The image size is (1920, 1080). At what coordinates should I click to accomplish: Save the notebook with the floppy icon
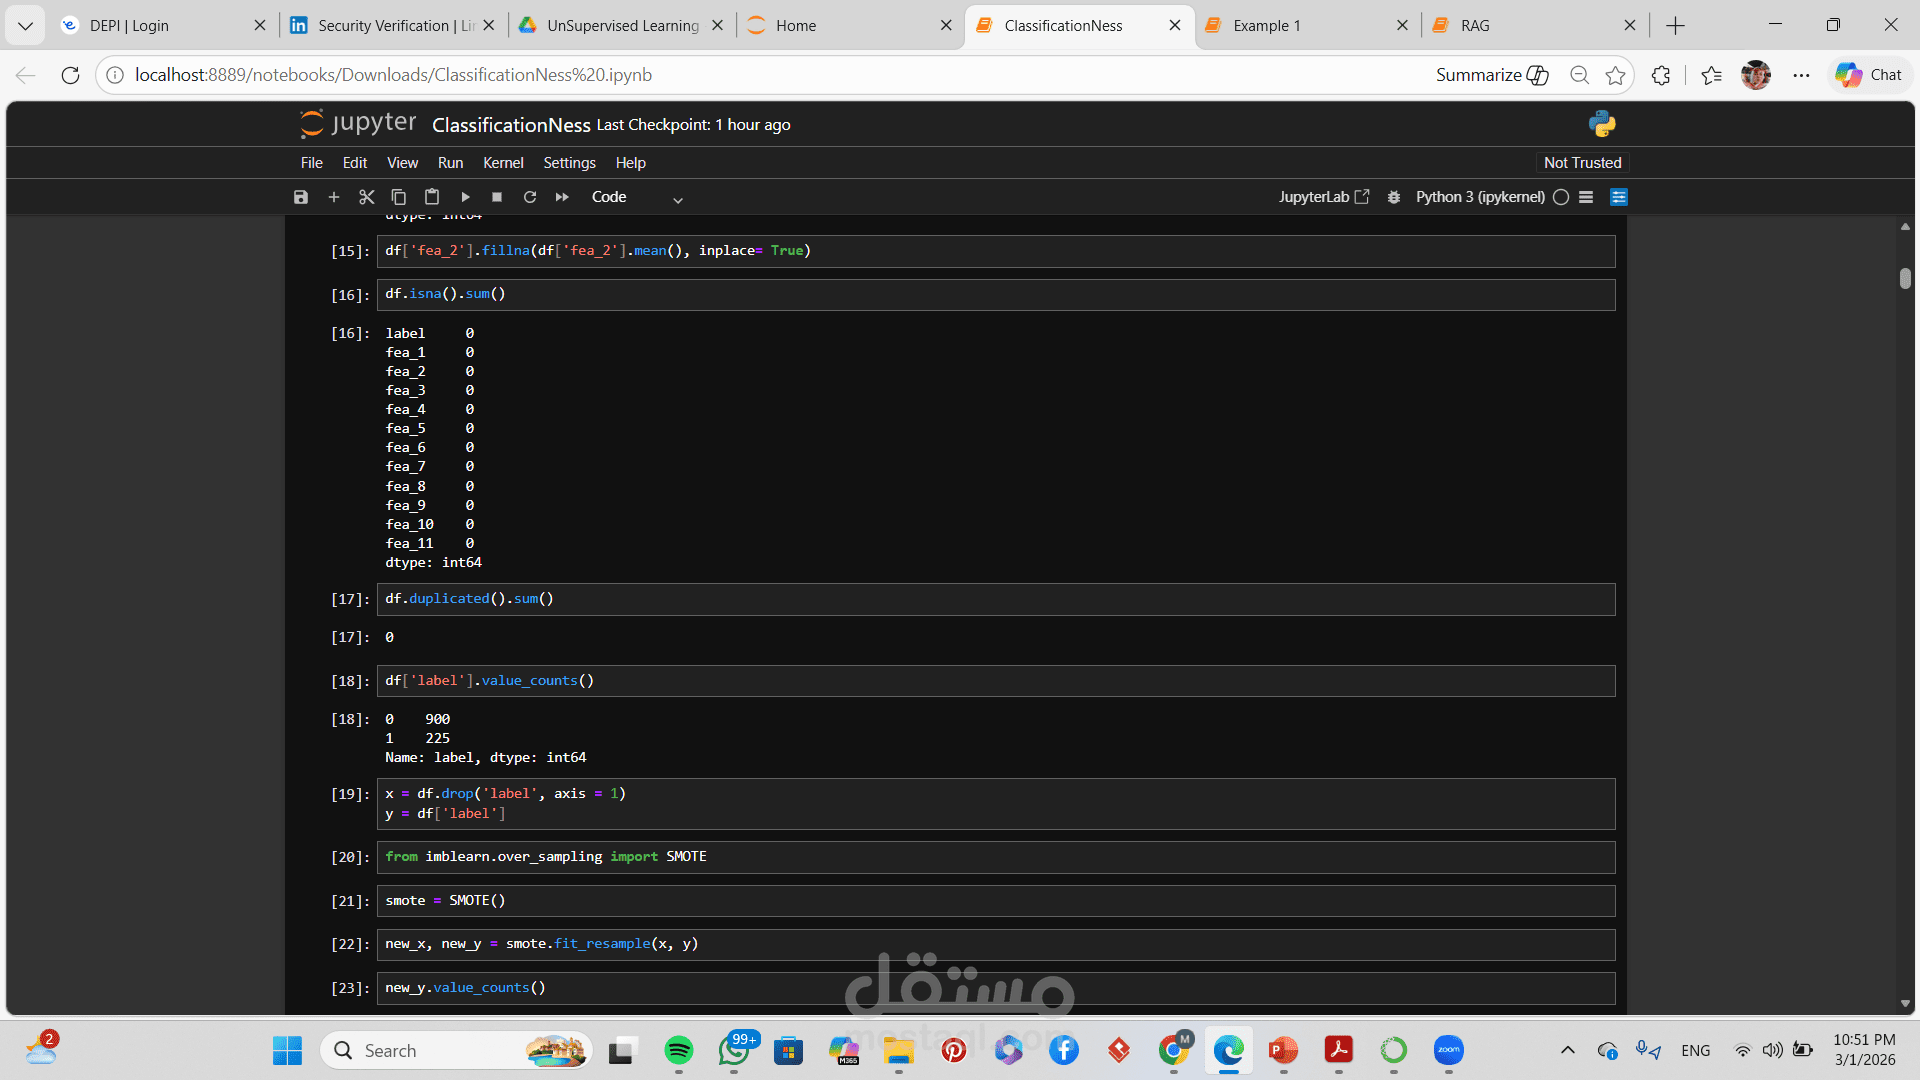tap(301, 197)
